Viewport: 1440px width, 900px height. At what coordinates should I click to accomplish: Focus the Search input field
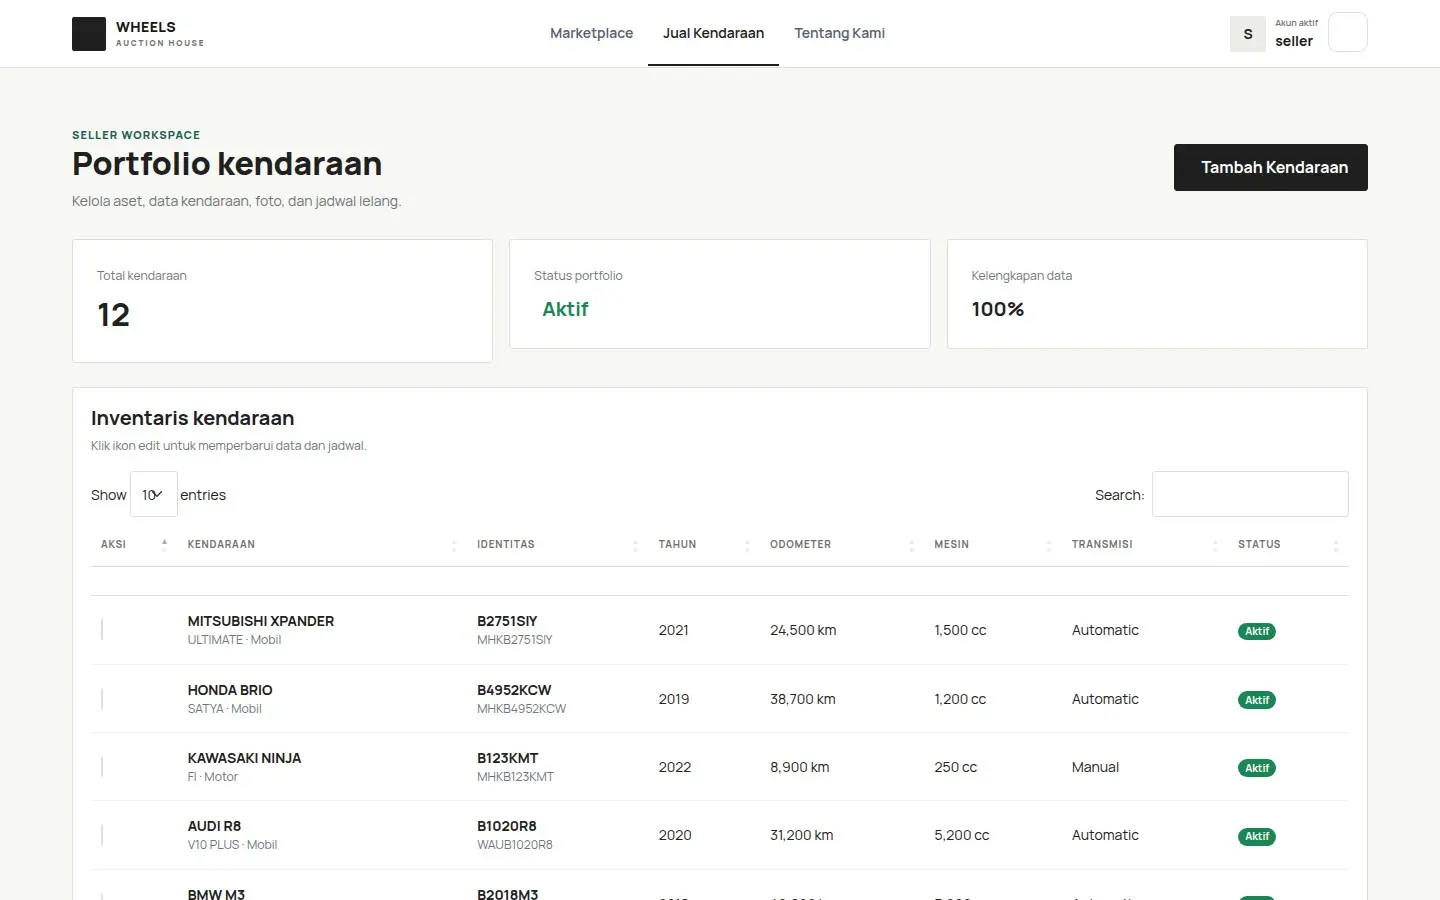(x=1250, y=494)
